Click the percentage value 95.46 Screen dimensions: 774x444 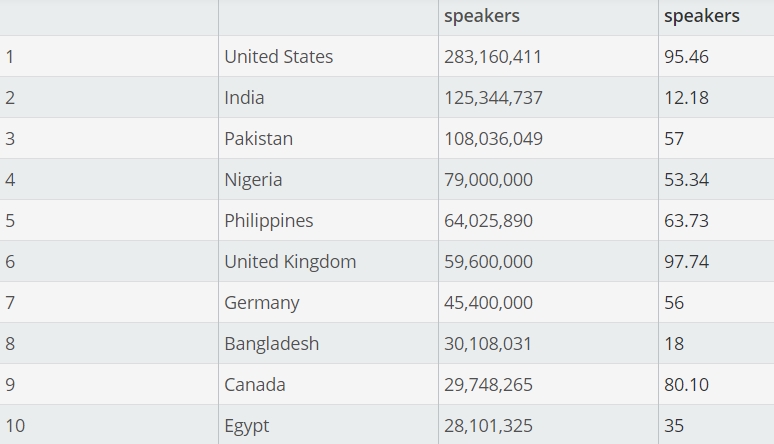(x=686, y=57)
